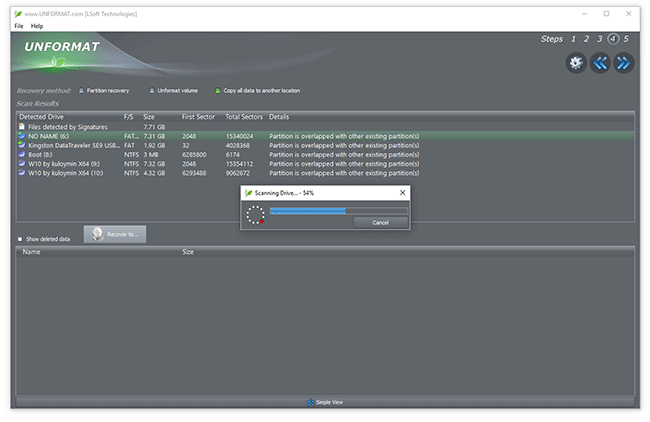Go back with the double-left arrow button
This screenshot has width=650, height=422.
[x=600, y=63]
